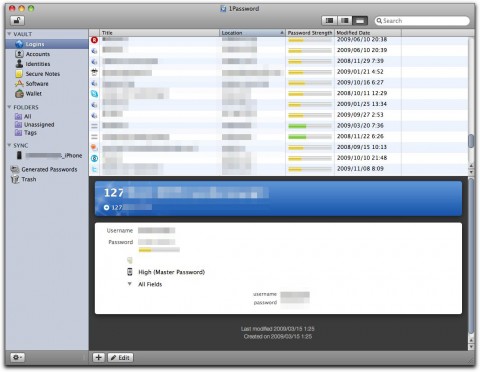Image resolution: width=480 pixels, height=372 pixels.
Task: Click site icon in the 2009/01/21 row
Action: click(x=95, y=72)
